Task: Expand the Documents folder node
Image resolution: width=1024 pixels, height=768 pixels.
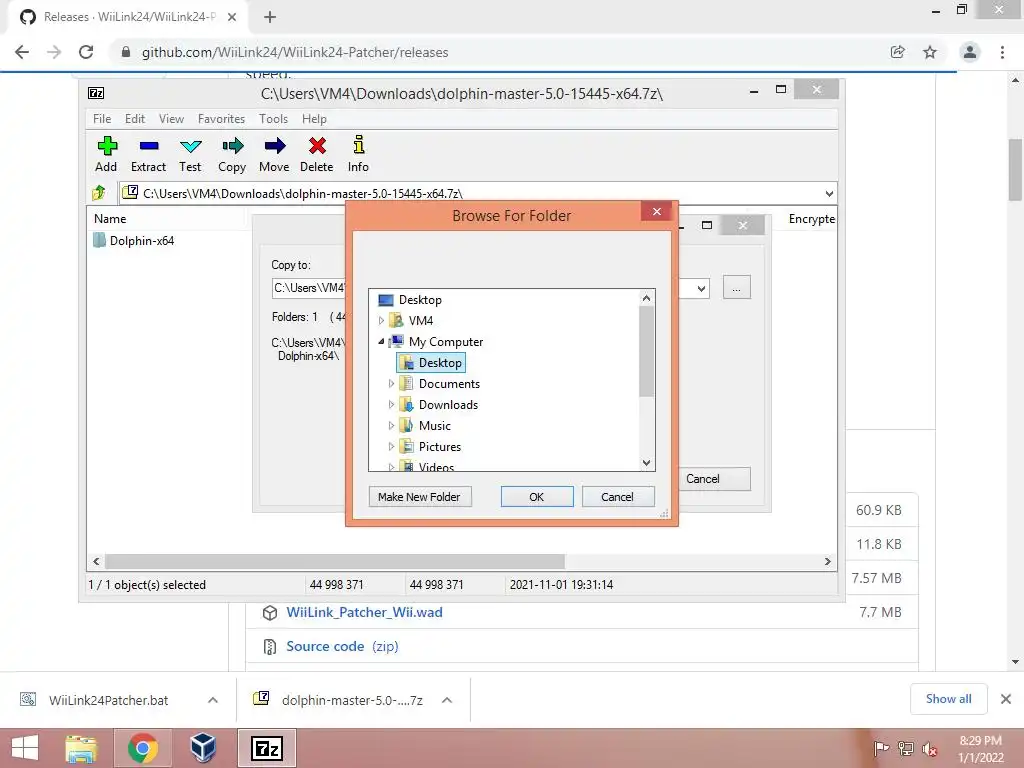Action: [391, 384]
